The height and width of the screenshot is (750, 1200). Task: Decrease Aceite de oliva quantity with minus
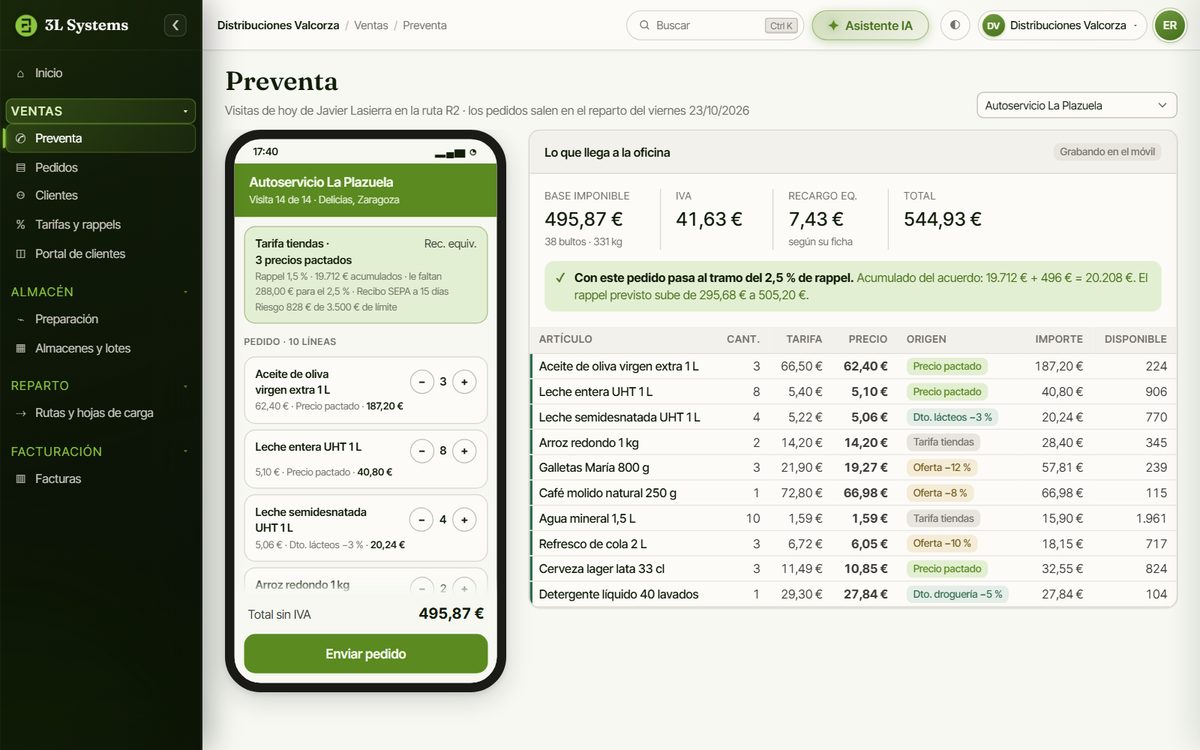tap(422, 382)
